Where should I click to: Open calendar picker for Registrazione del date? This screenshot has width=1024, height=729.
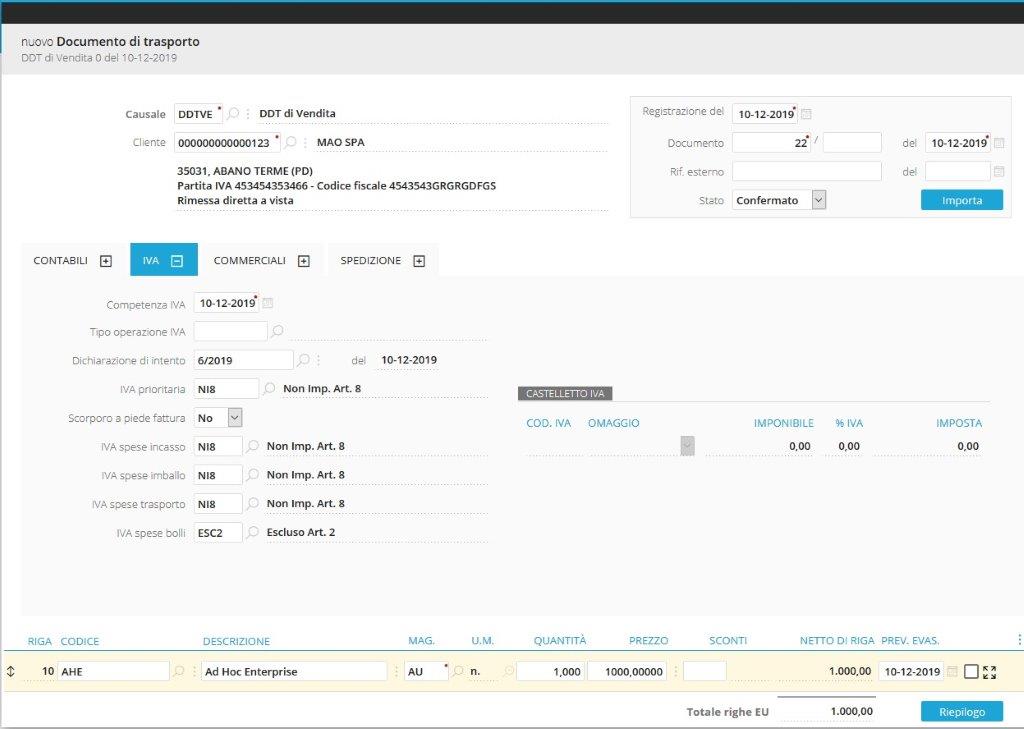807,114
